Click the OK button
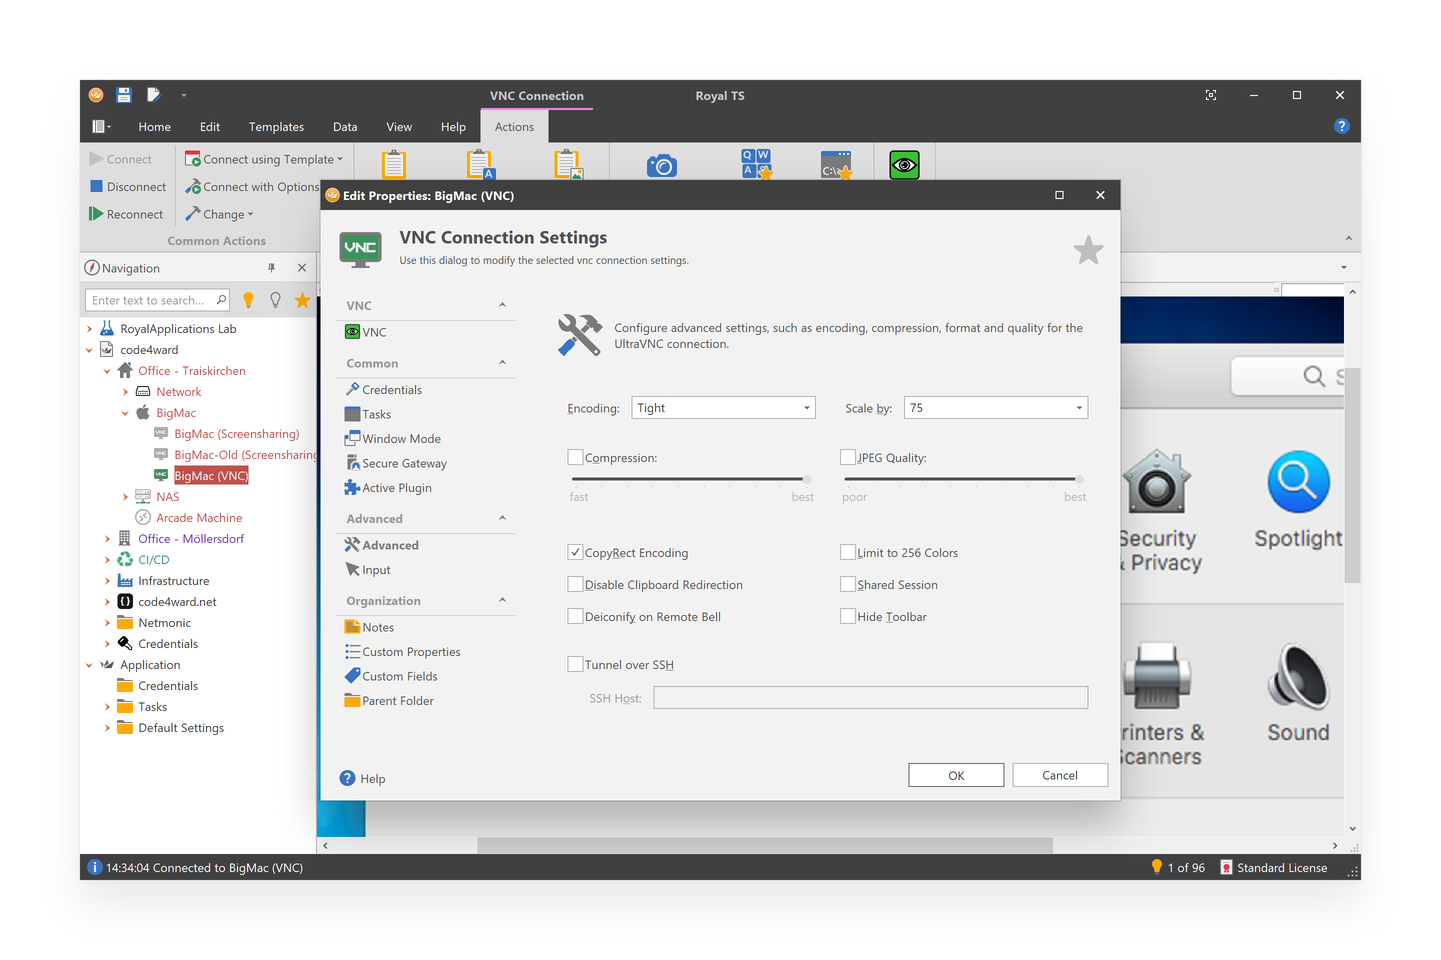The width and height of the screenshot is (1441, 960). [955, 774]
